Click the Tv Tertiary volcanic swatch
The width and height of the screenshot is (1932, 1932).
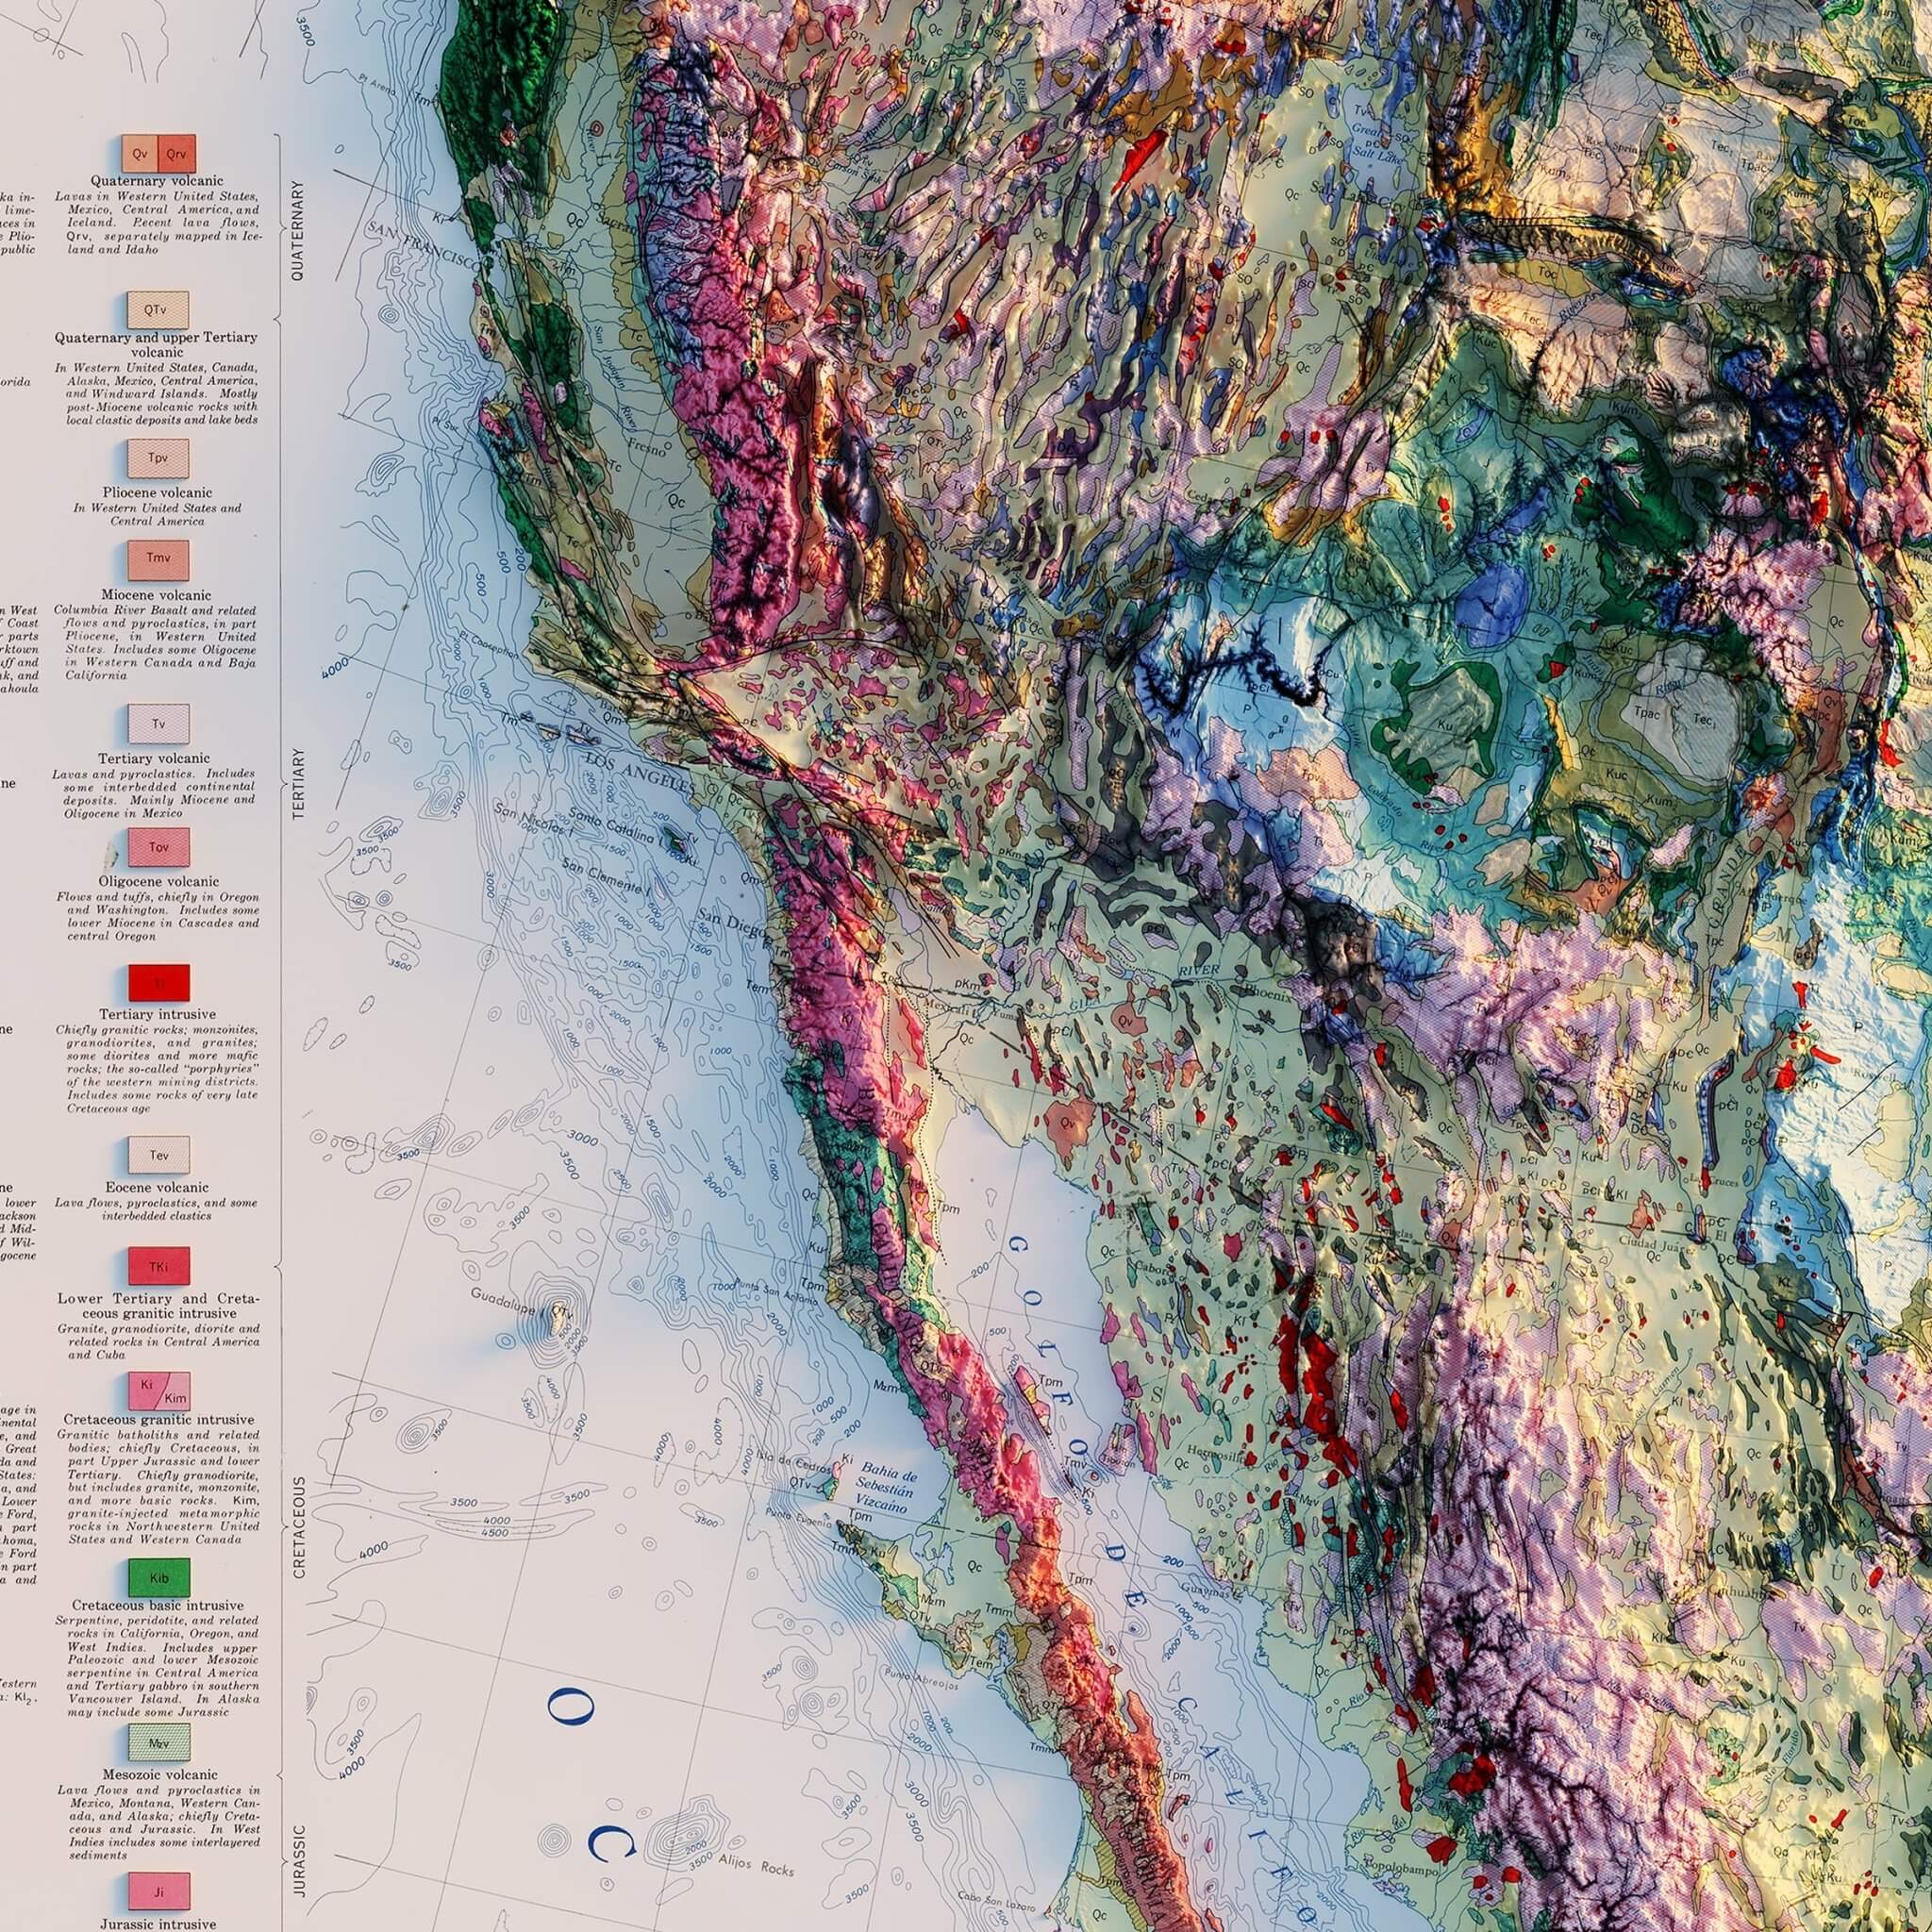[158, 723]
